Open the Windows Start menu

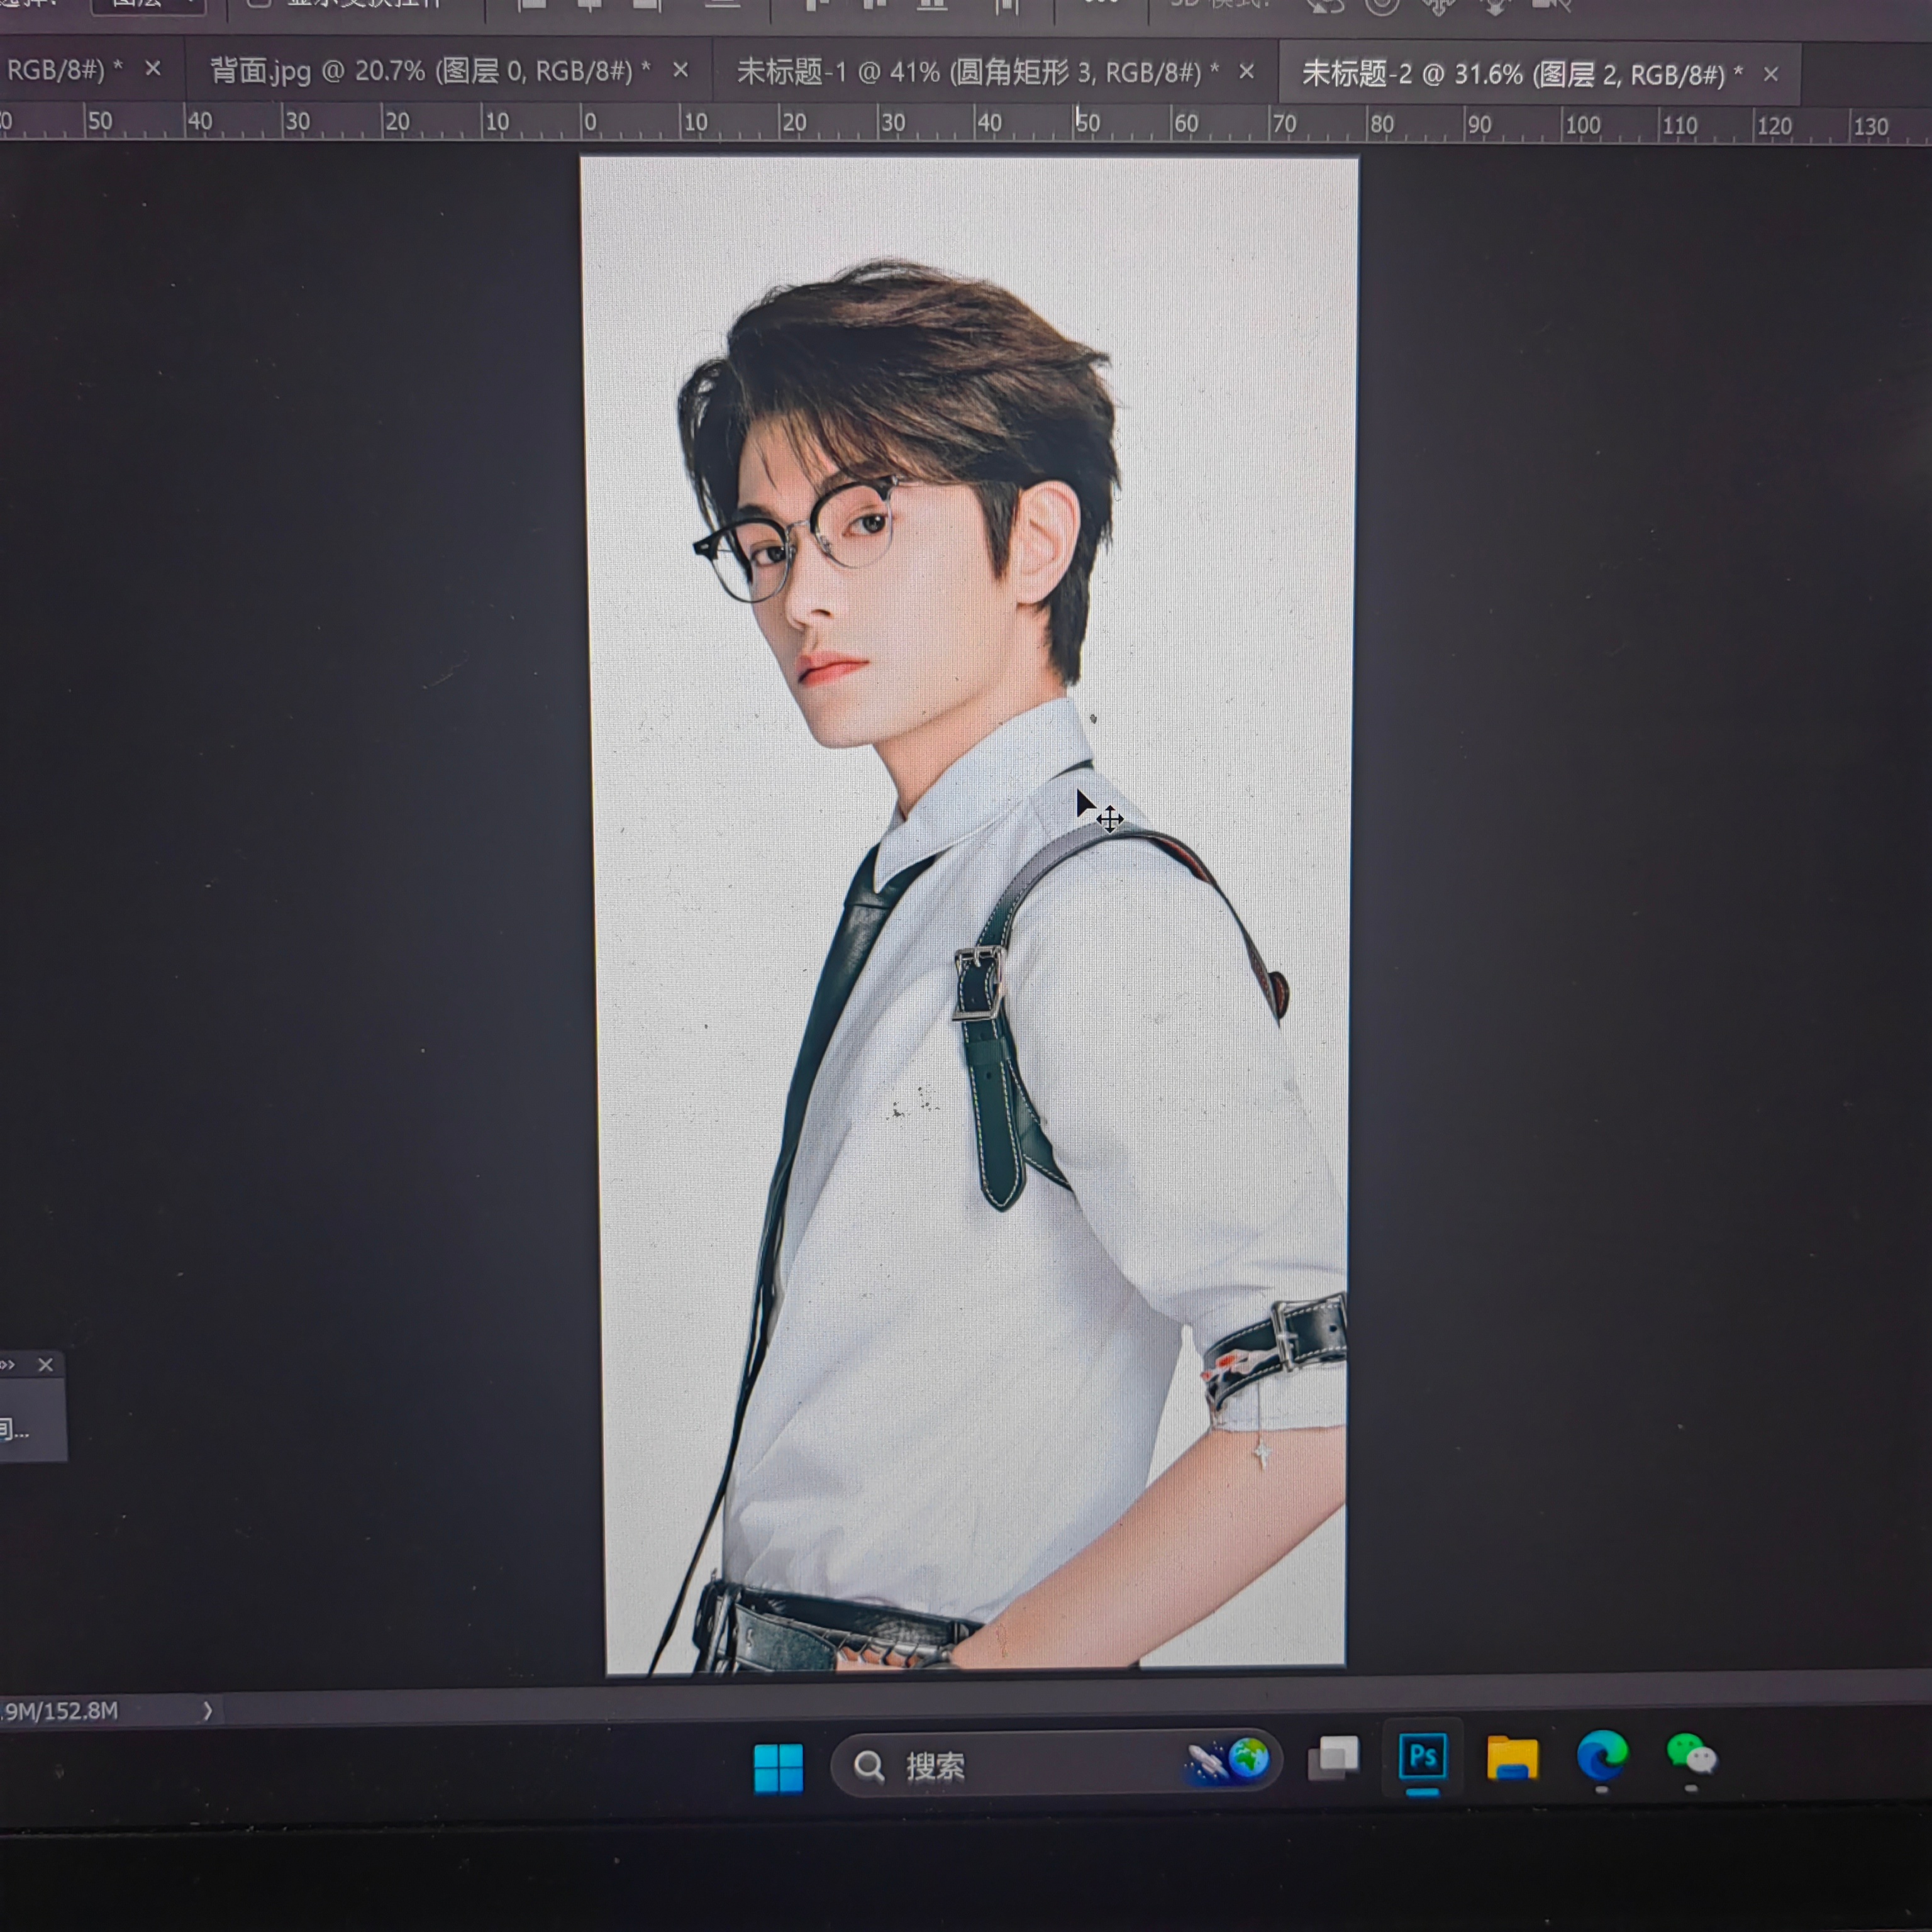point(778,1768)
